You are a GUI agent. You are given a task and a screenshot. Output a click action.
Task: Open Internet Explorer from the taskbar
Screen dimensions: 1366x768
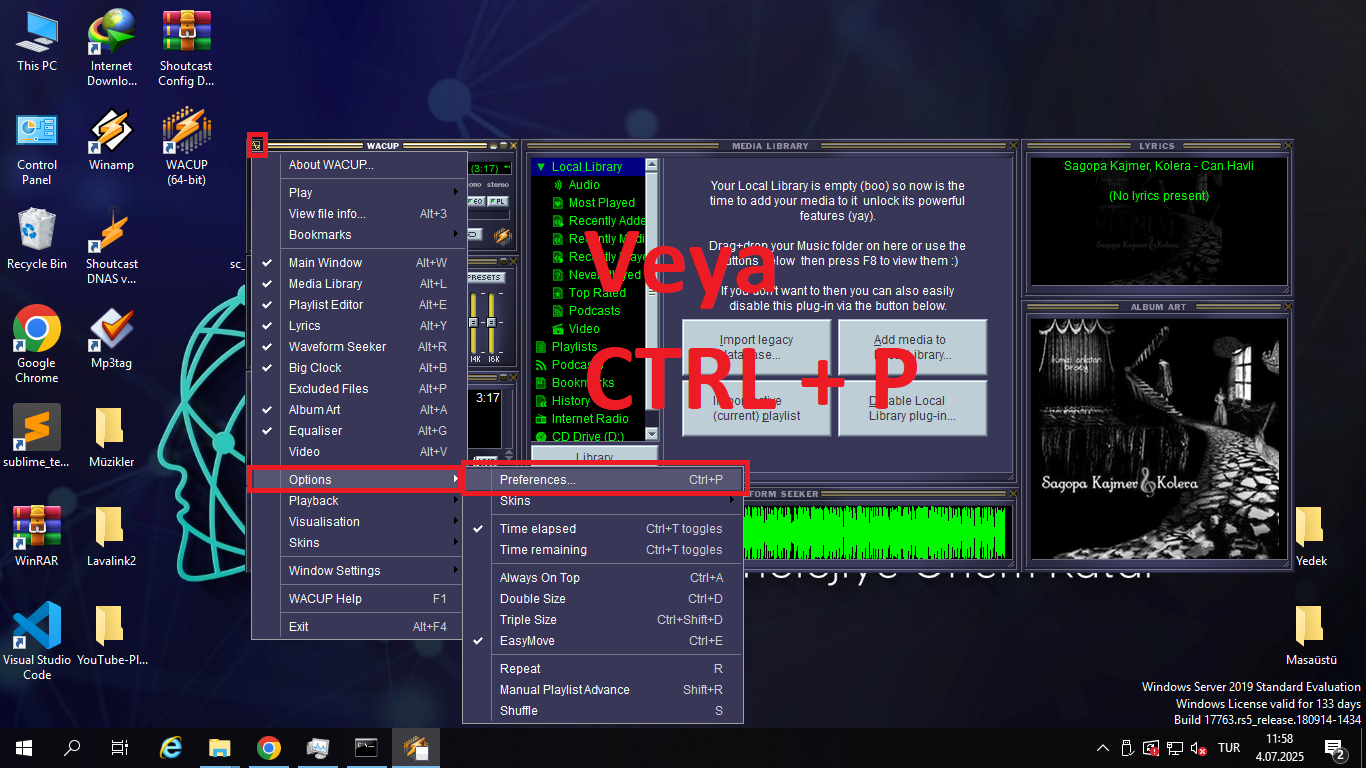(171, 747)
